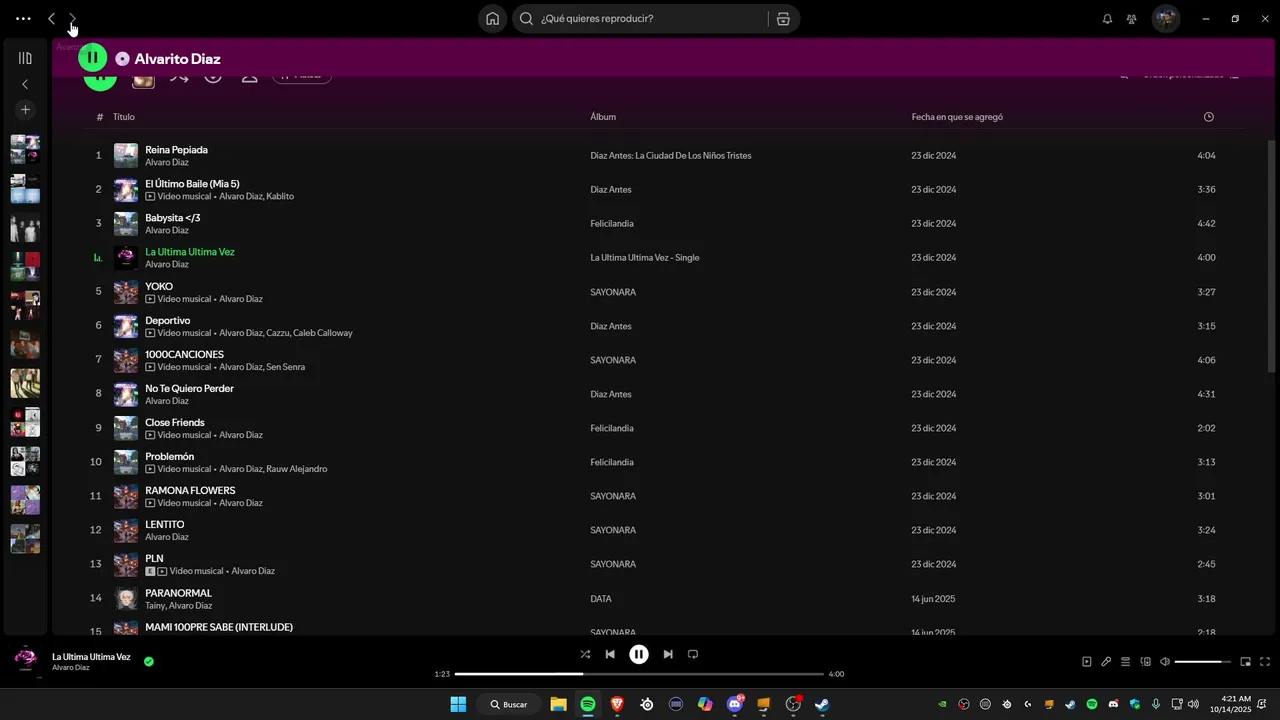Click the now-playing album art thumbnail
The height and width of the screenshot is (720, 1280).
[x=26, y=660]
